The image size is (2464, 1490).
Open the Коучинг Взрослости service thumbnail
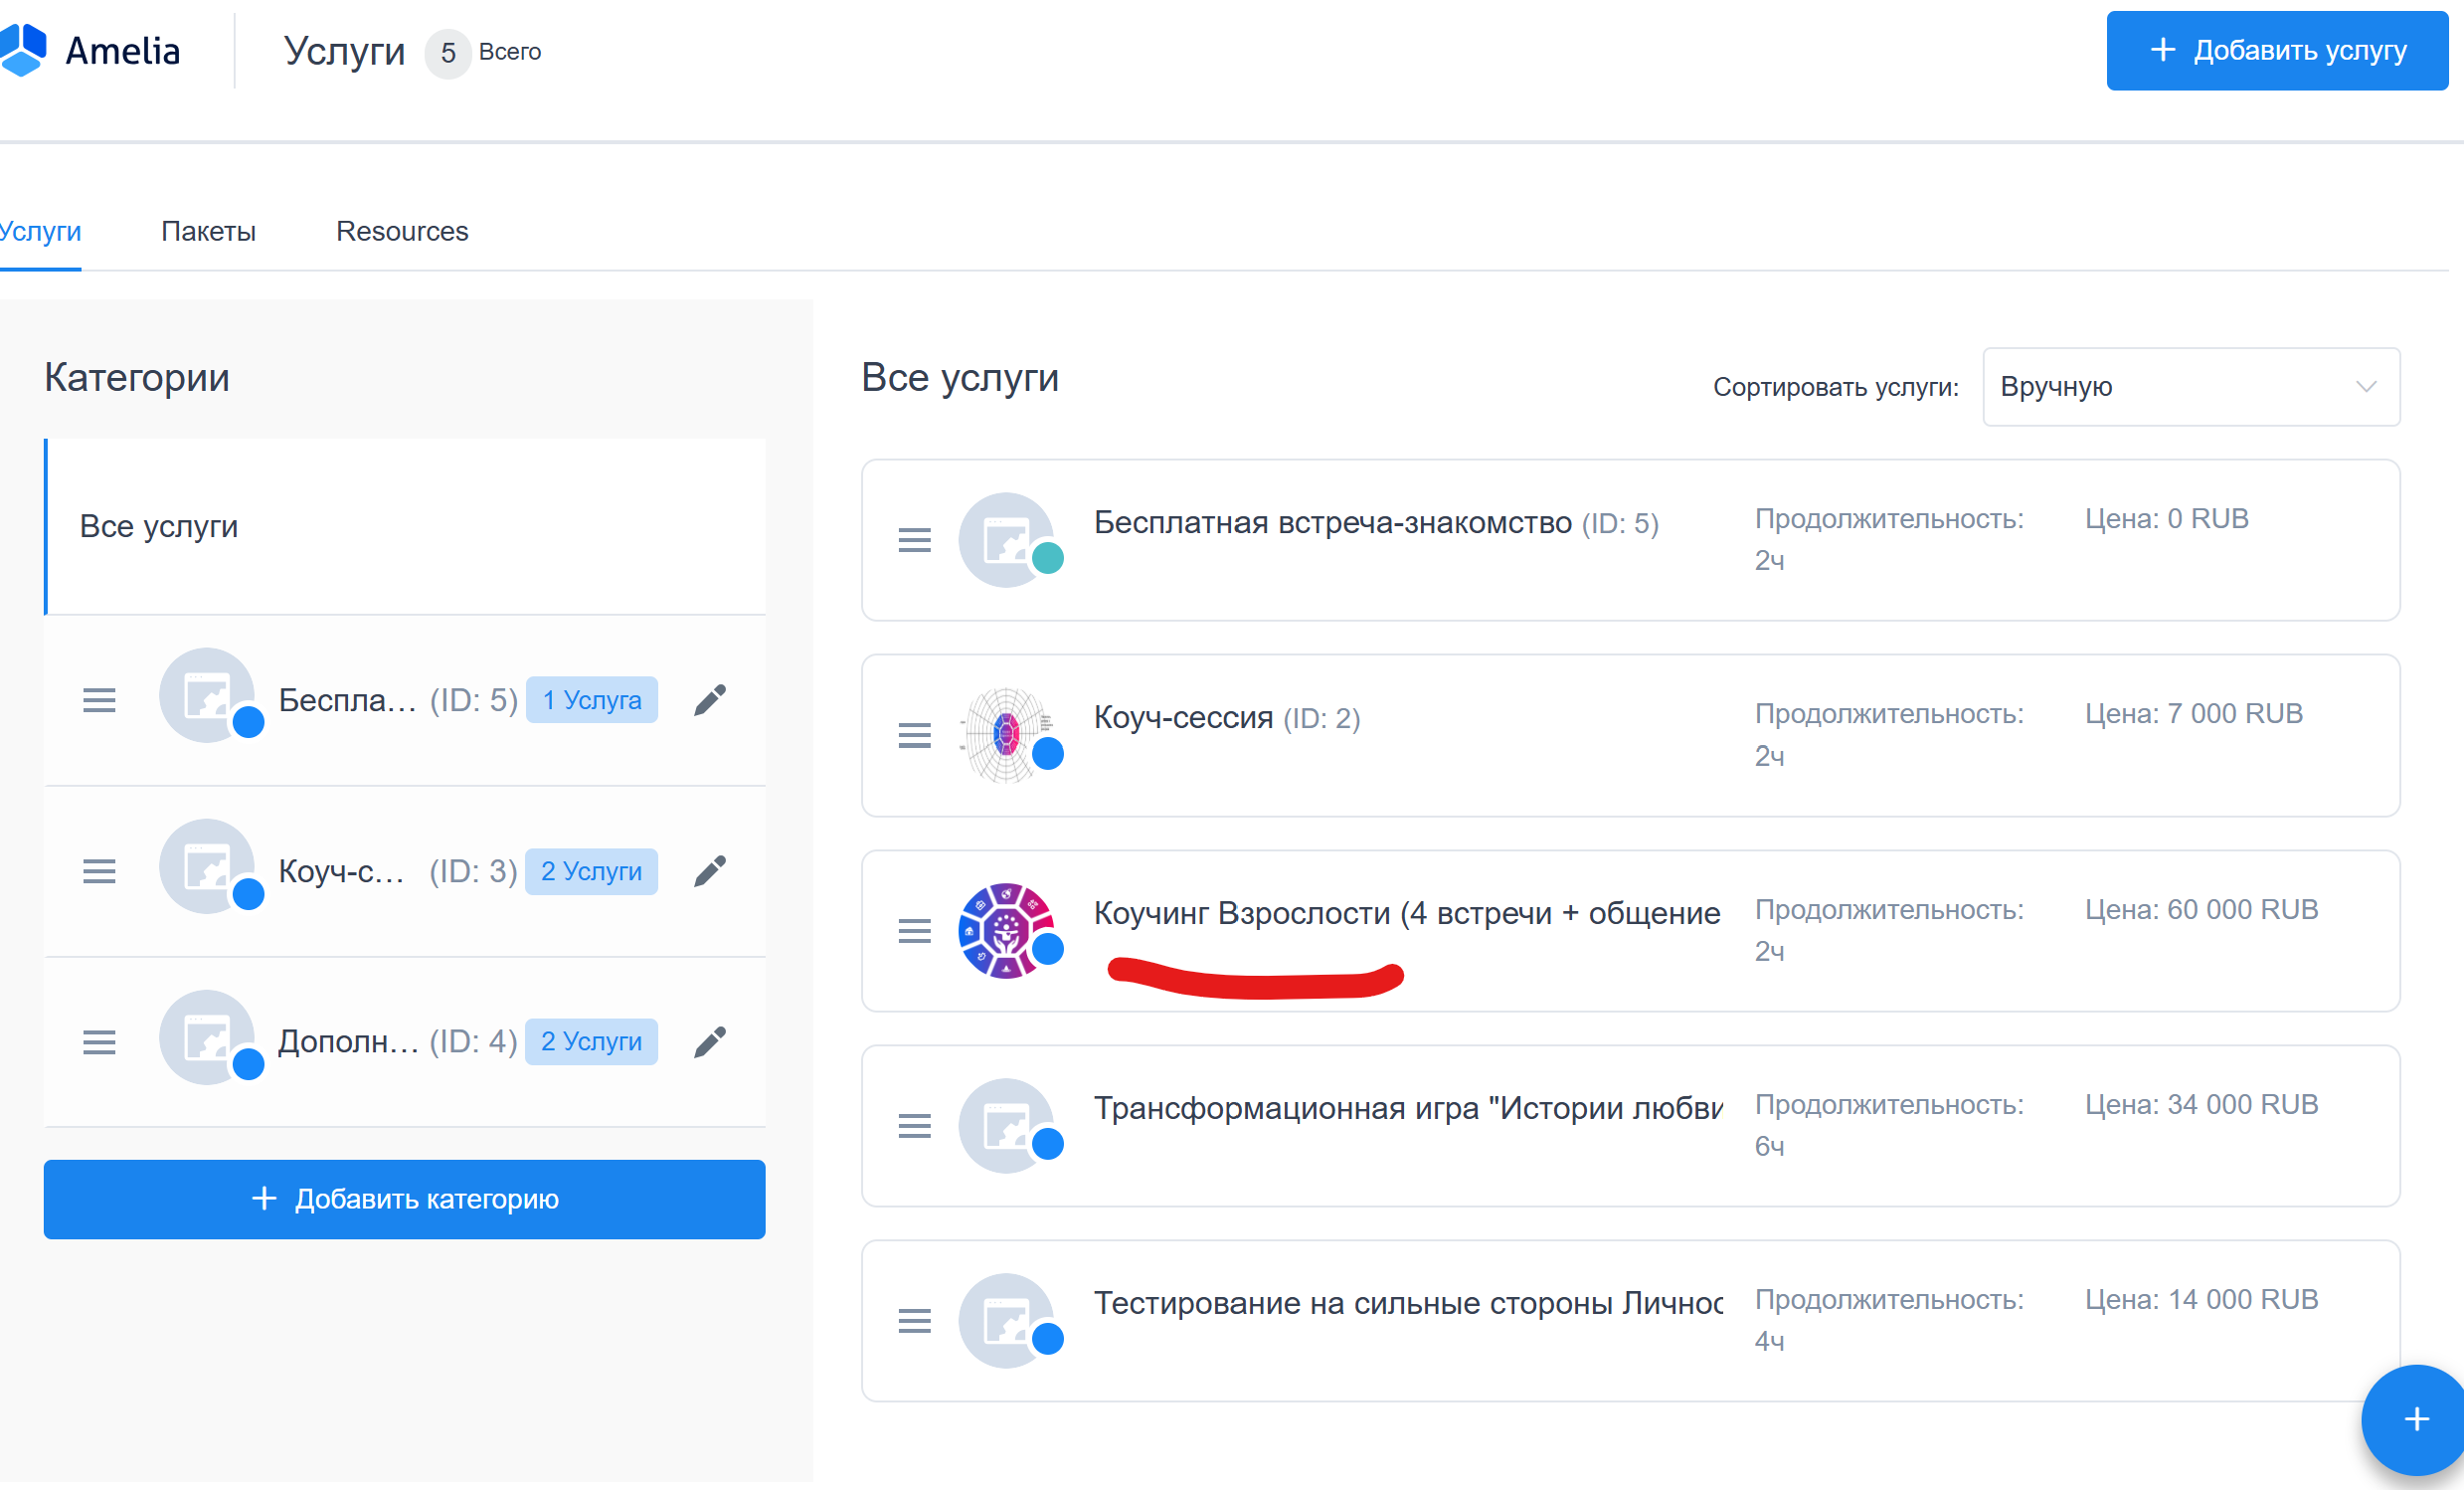point(1005,931)
